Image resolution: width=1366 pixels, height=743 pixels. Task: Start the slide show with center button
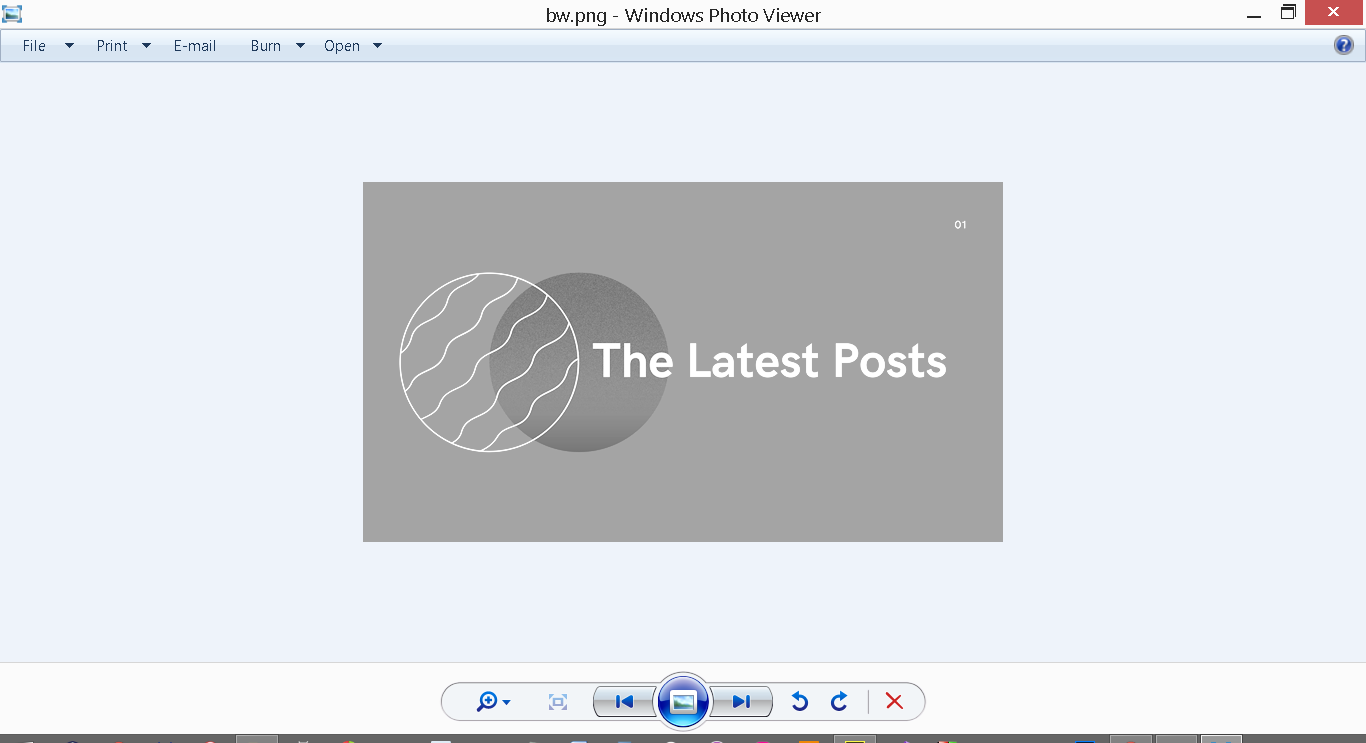coord(683,702)
